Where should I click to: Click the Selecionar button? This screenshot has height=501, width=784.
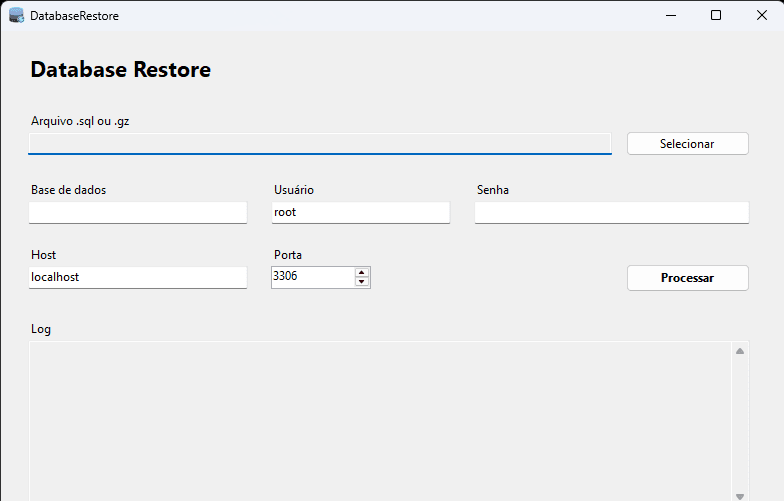point(688,144)
